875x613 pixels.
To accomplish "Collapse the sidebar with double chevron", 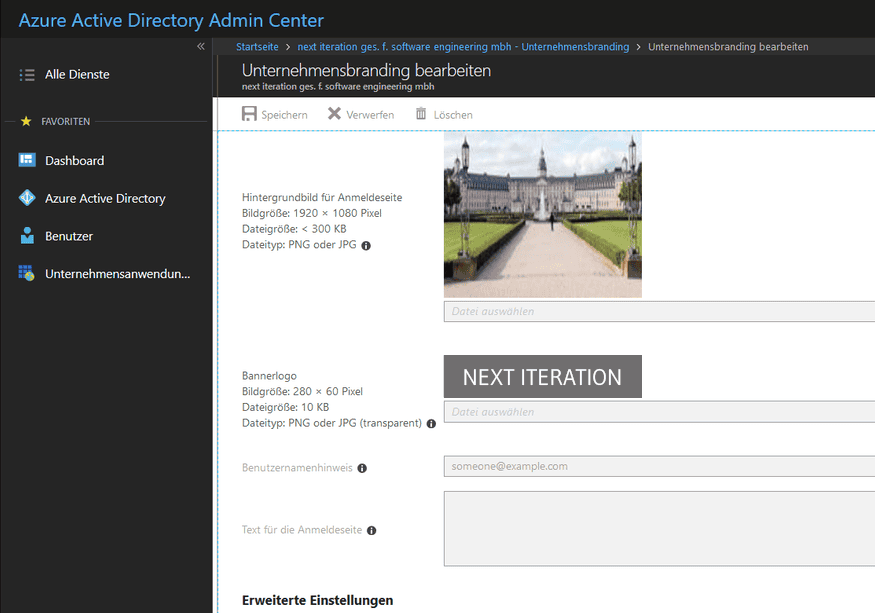I will (201, 46).
